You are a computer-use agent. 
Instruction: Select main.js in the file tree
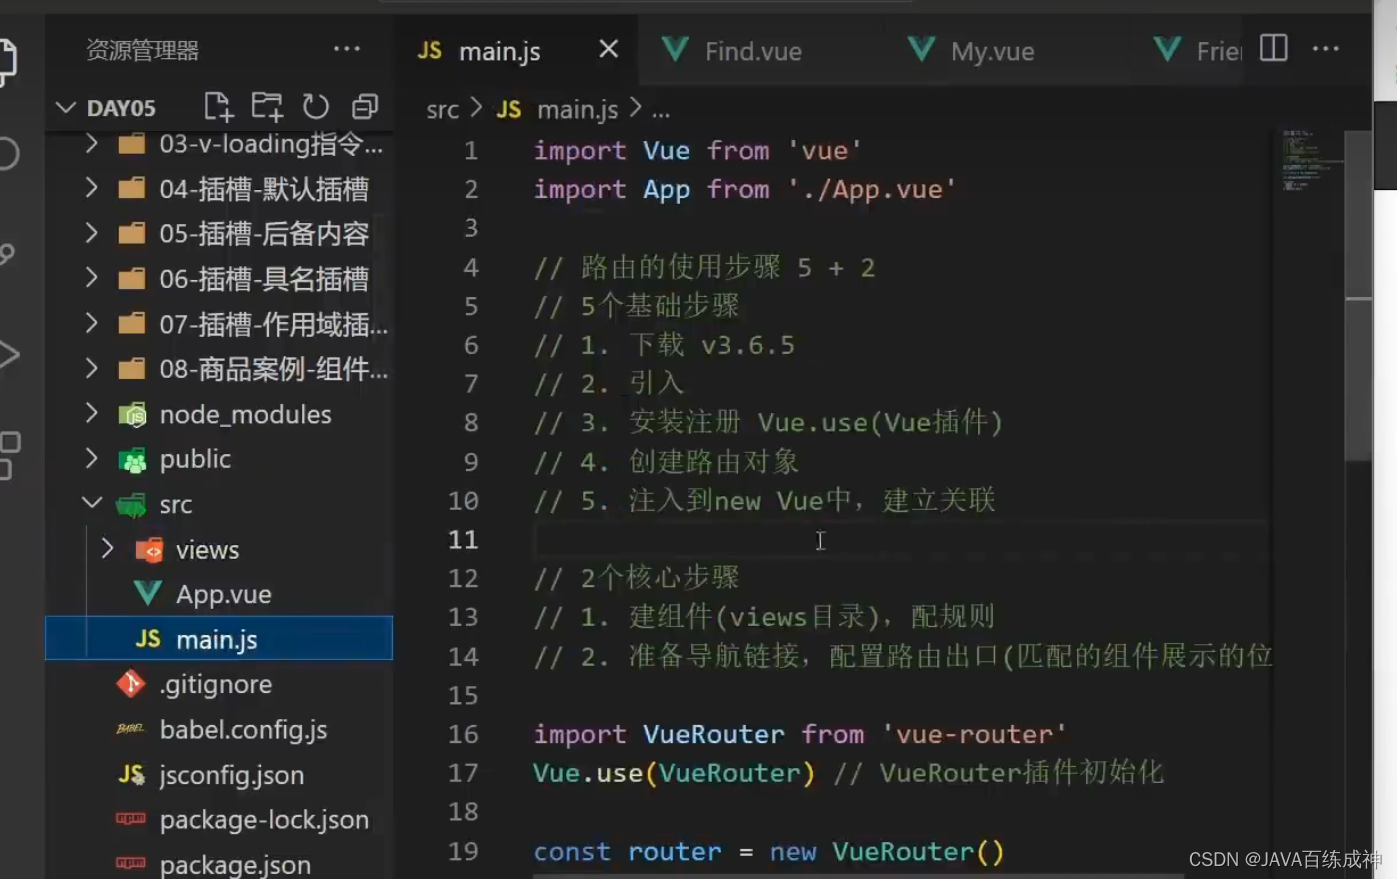[x=220, y=639]
